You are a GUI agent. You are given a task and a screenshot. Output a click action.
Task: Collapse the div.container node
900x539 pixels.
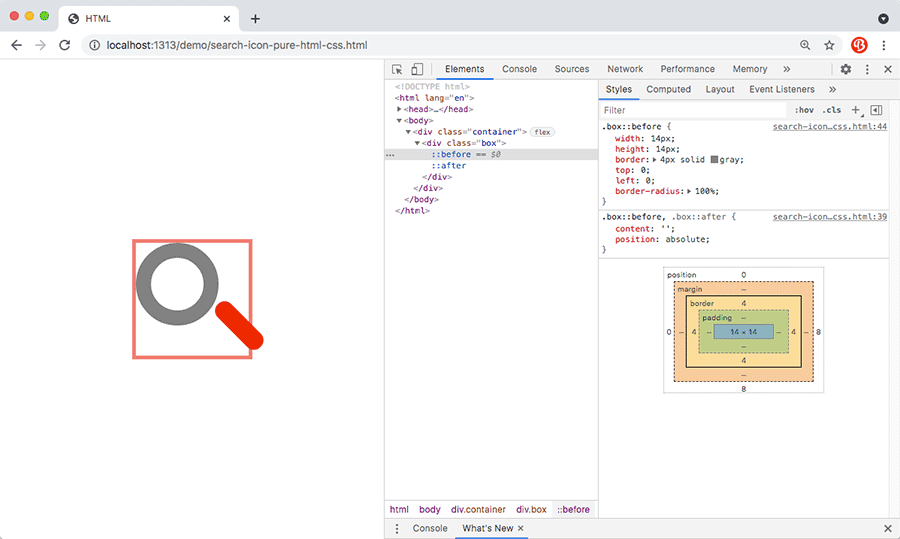[408, 132]
